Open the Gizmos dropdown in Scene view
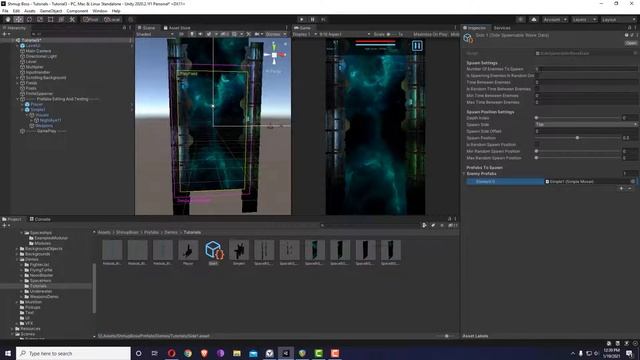The width and height of the screenshot is (640, 360). click(x=276, y=34)
